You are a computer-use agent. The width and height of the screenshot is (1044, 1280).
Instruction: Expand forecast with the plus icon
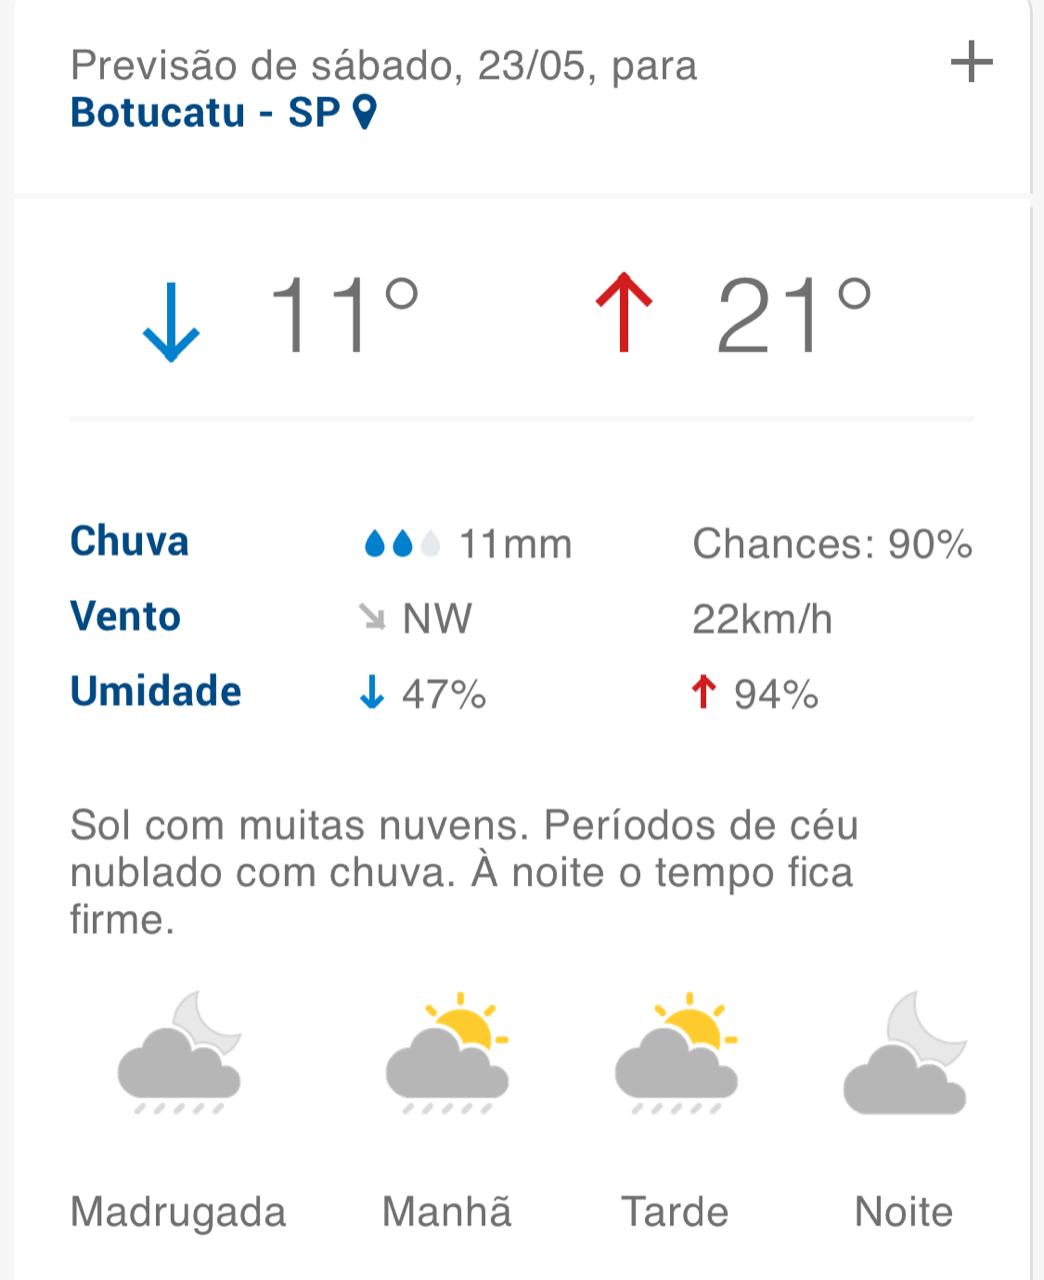971,63
